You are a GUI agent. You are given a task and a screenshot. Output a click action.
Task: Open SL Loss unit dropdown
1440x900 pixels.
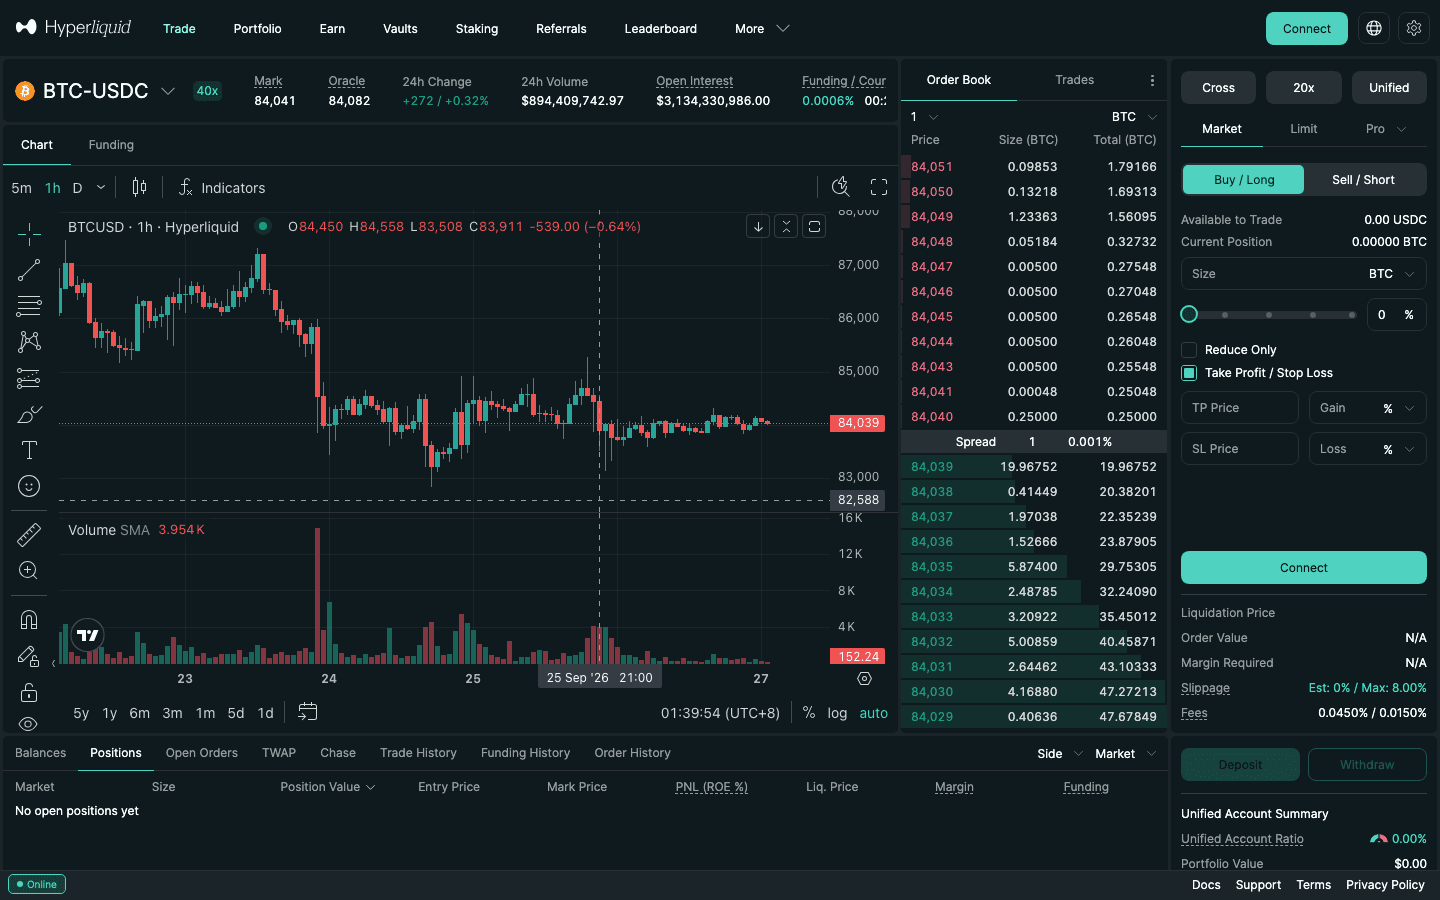point(1399,449)
